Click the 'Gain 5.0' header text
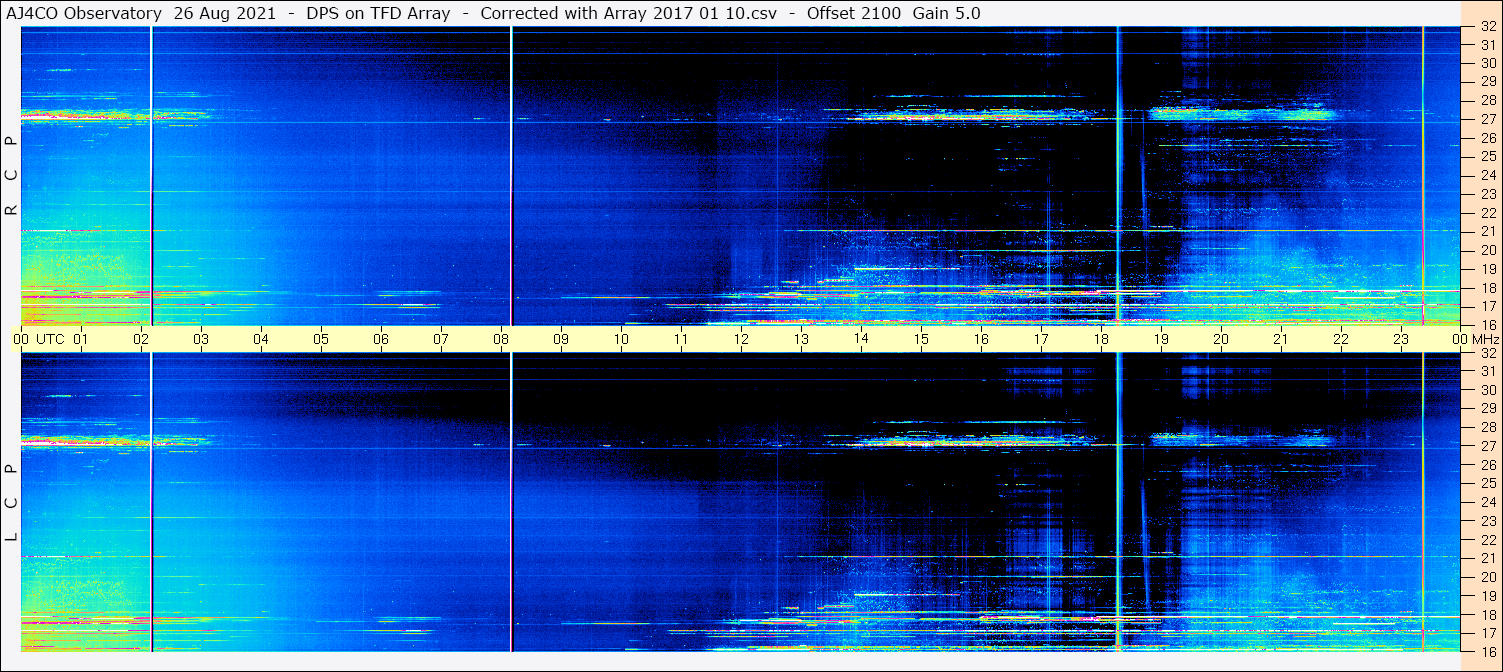 tap(946, 13)
